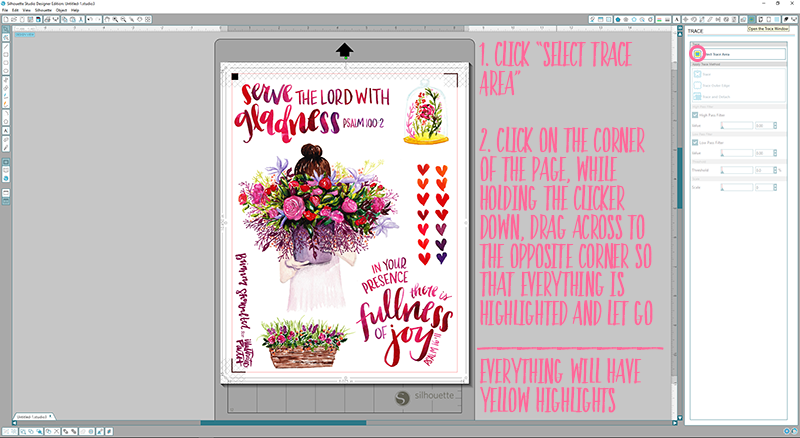The width and height of the screenshot is (800, 438).
Task: Adjust the Threshold slider
Action: point(737,170)
